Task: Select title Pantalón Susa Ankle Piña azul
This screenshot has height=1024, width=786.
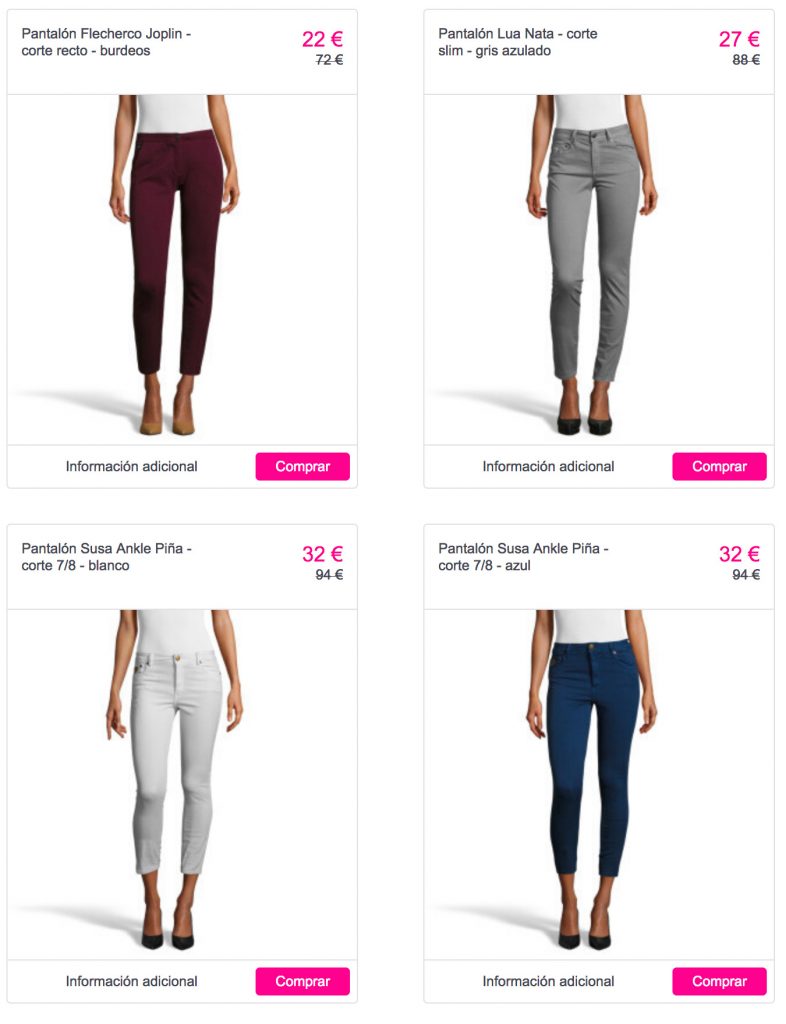Action: point(523,556)
